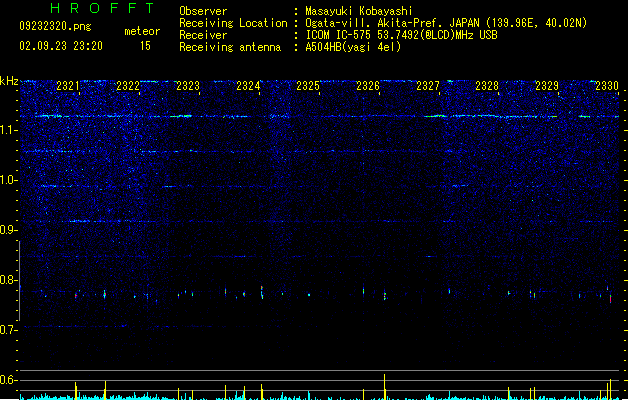Viewport: 629px width, 400px height.
Task: Click the 2322 time marker
Action: [x=128, y=86]
